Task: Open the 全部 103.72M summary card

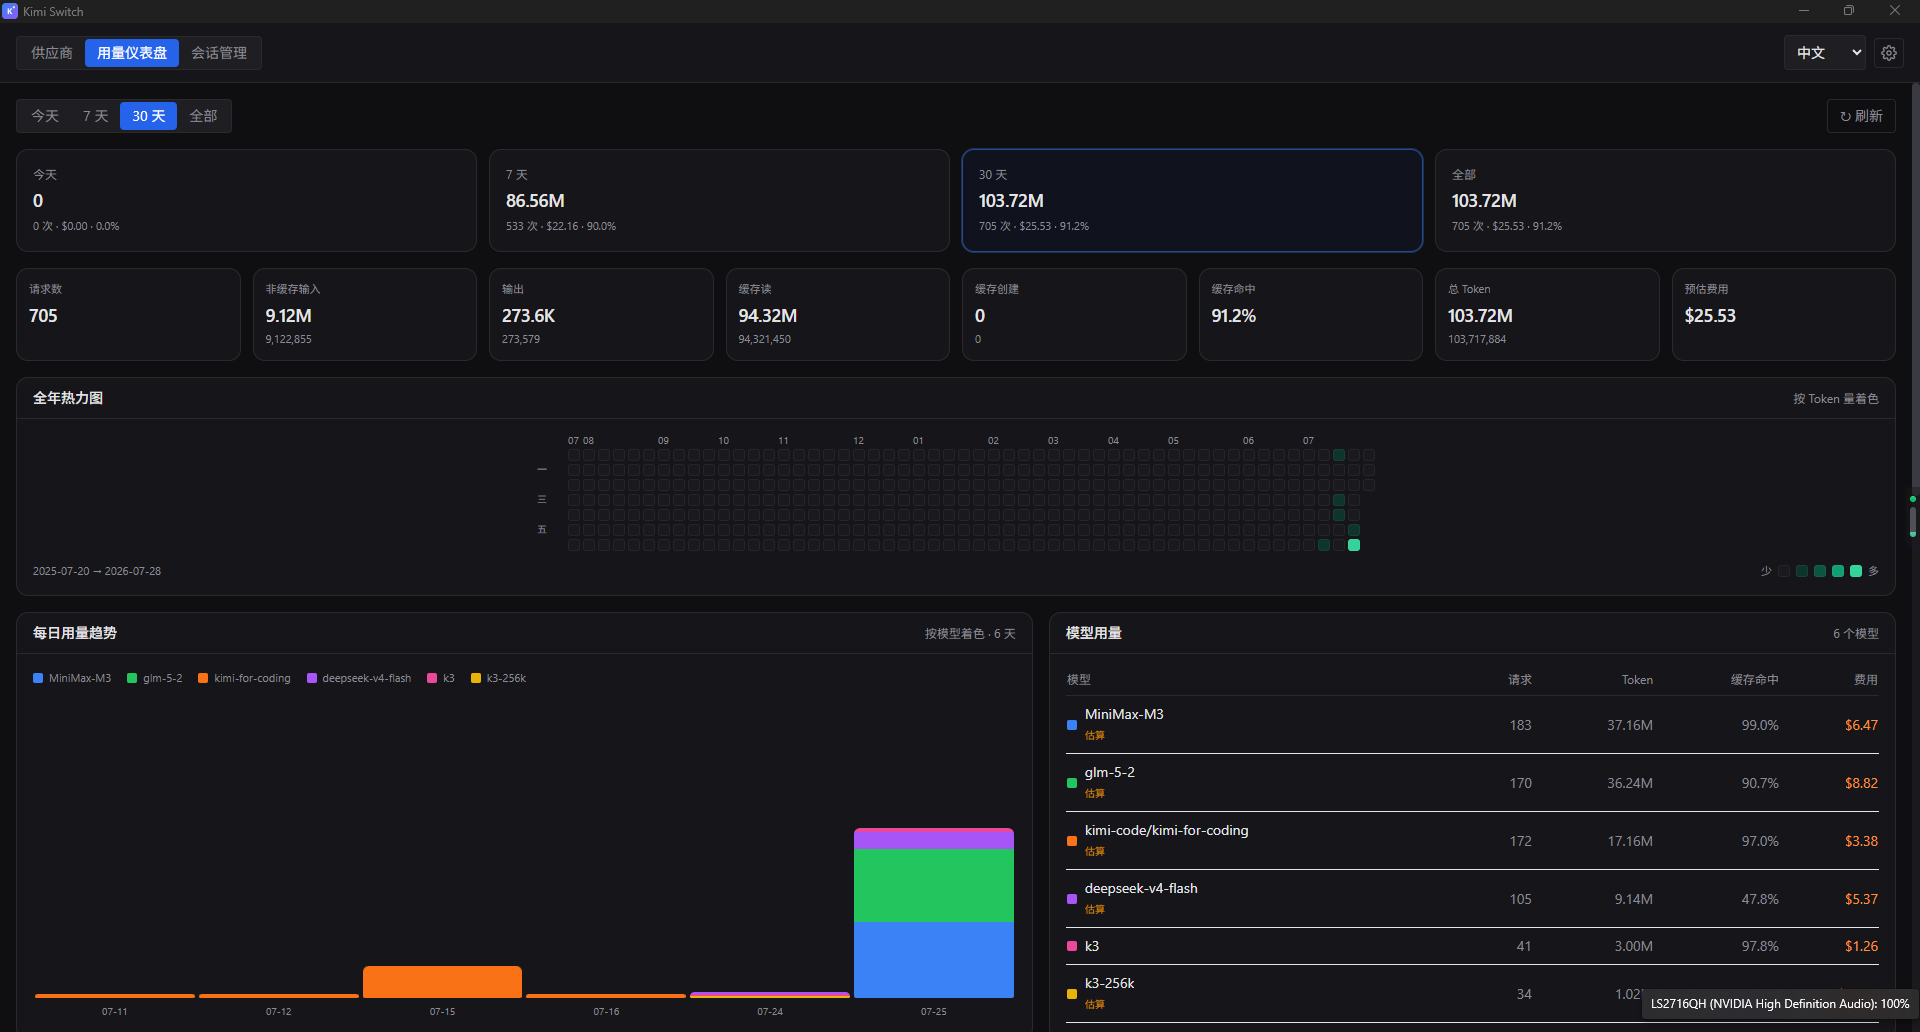Action: point(1665,200)
